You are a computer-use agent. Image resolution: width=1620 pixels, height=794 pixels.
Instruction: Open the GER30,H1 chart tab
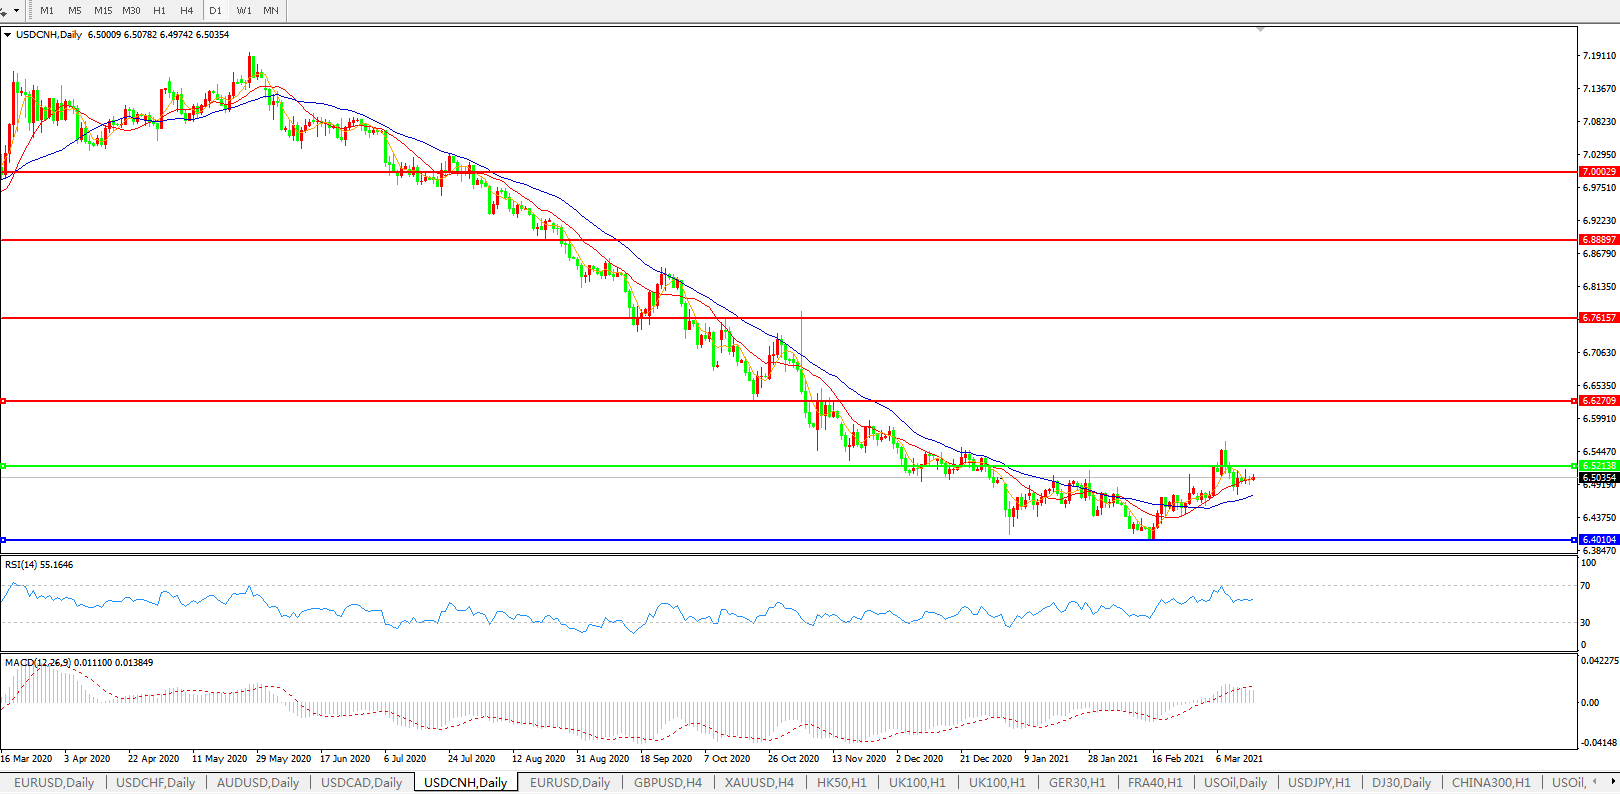(x=1077, y=783)
